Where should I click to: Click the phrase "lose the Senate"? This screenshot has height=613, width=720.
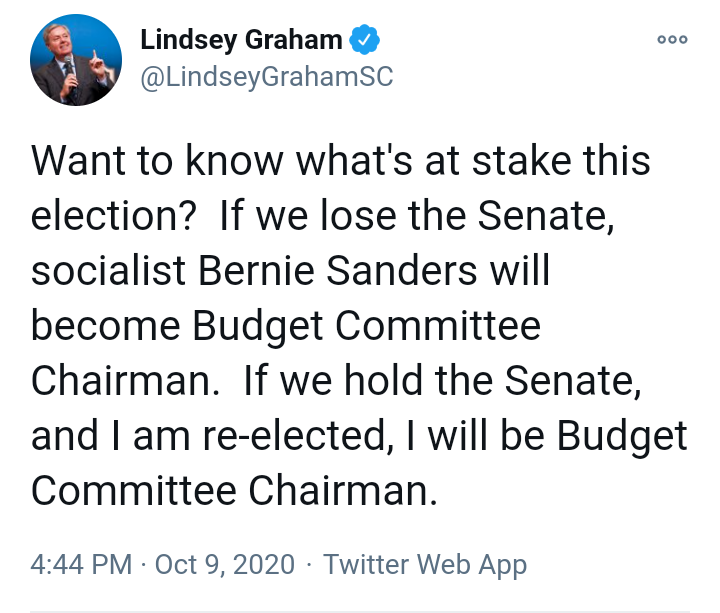pos(480,217)
